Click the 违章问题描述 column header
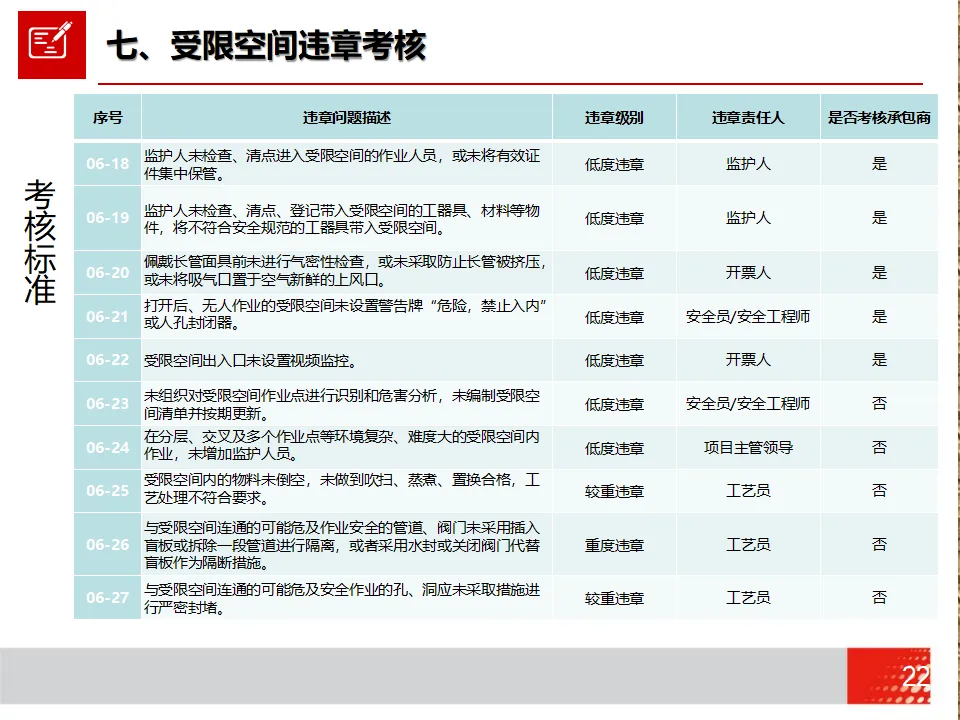This screenshot has width=960, height=720. (x=347, y=118)
